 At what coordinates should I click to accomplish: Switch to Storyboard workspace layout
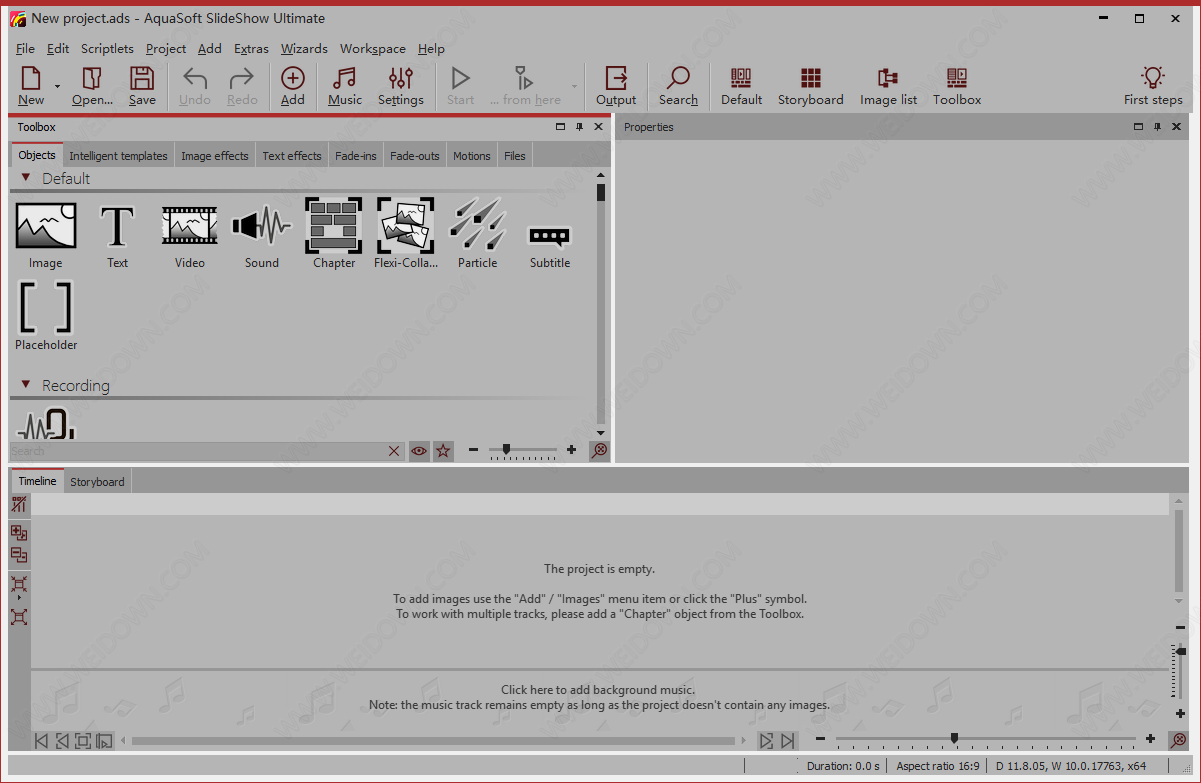click(811, 86)
